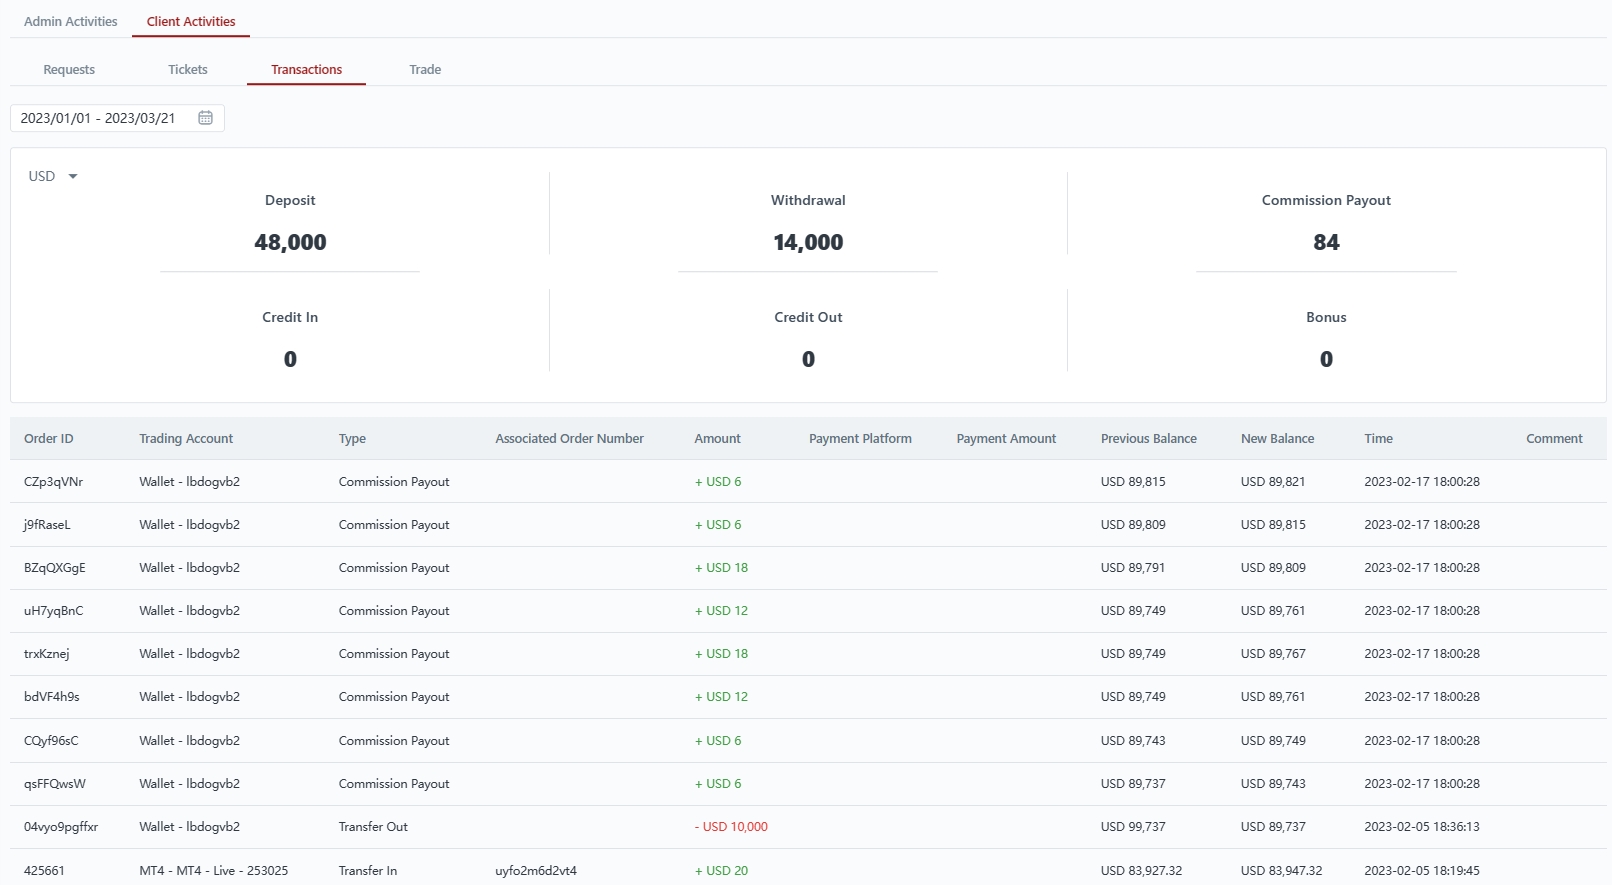The width and height of the screenshot is (1612, 885).
Task: Click order ID CZp3qVNr
Action: click(x=53, y=481)
